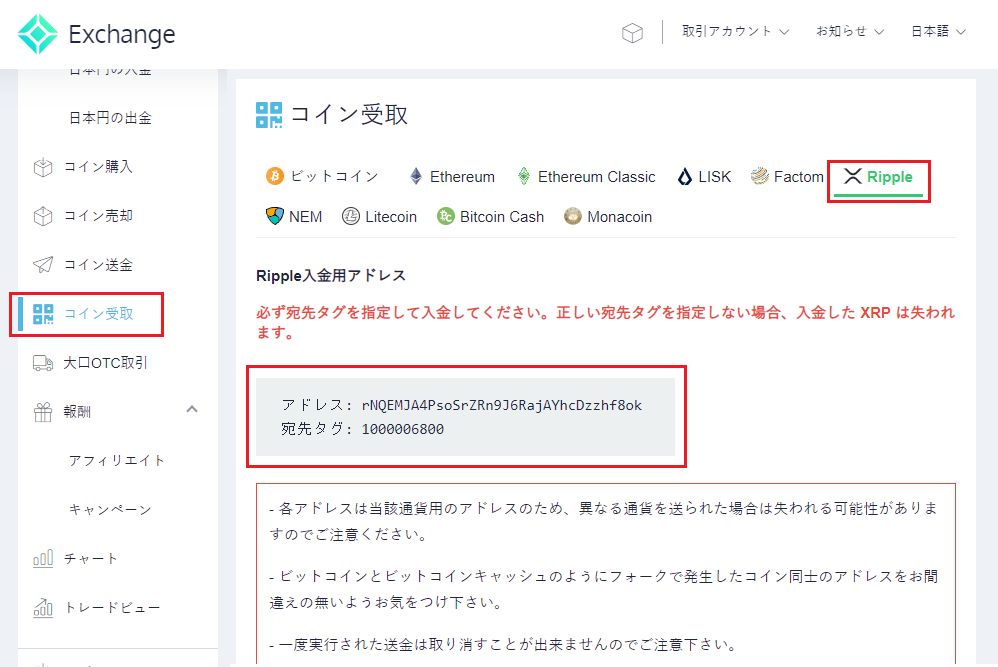
Task: Click the 大口OTC取引 truck icon
Action: pyautogui.click(x=43, y=363)
